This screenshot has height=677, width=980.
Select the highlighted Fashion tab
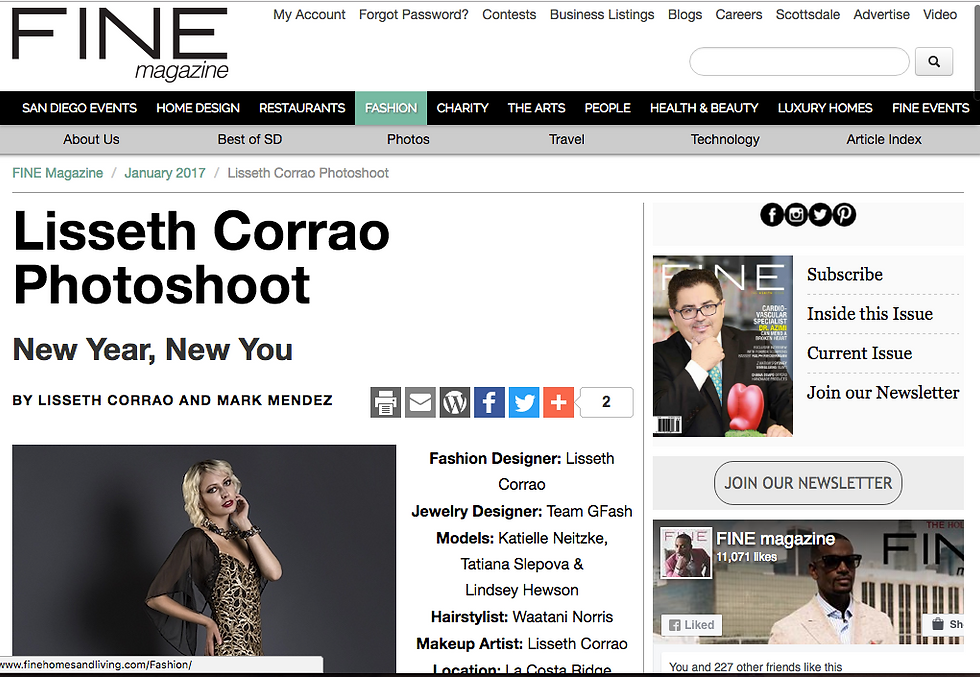point(391,108)
